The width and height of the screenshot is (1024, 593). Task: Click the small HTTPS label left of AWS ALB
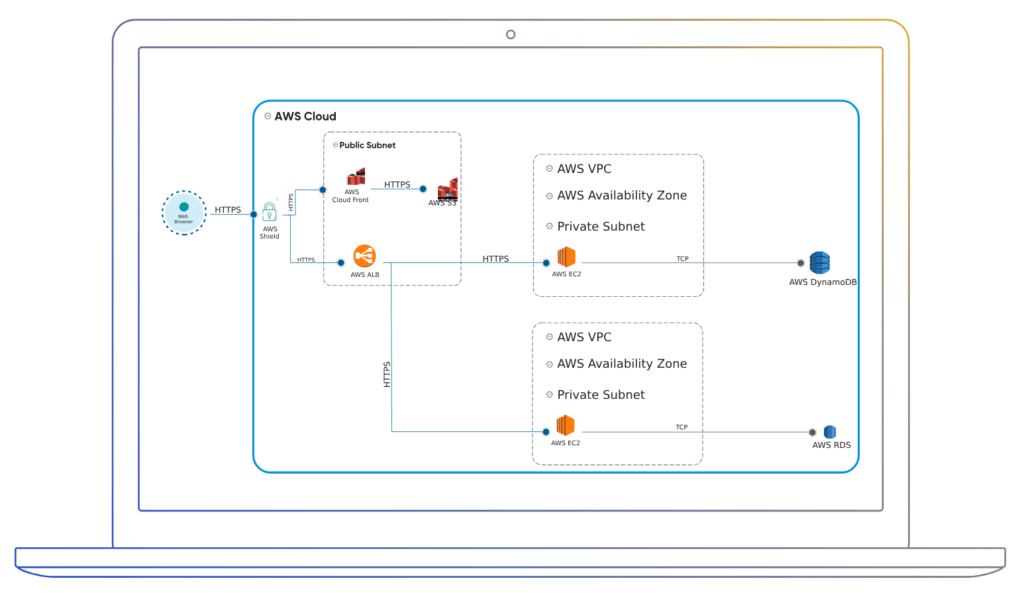point(306,259)
